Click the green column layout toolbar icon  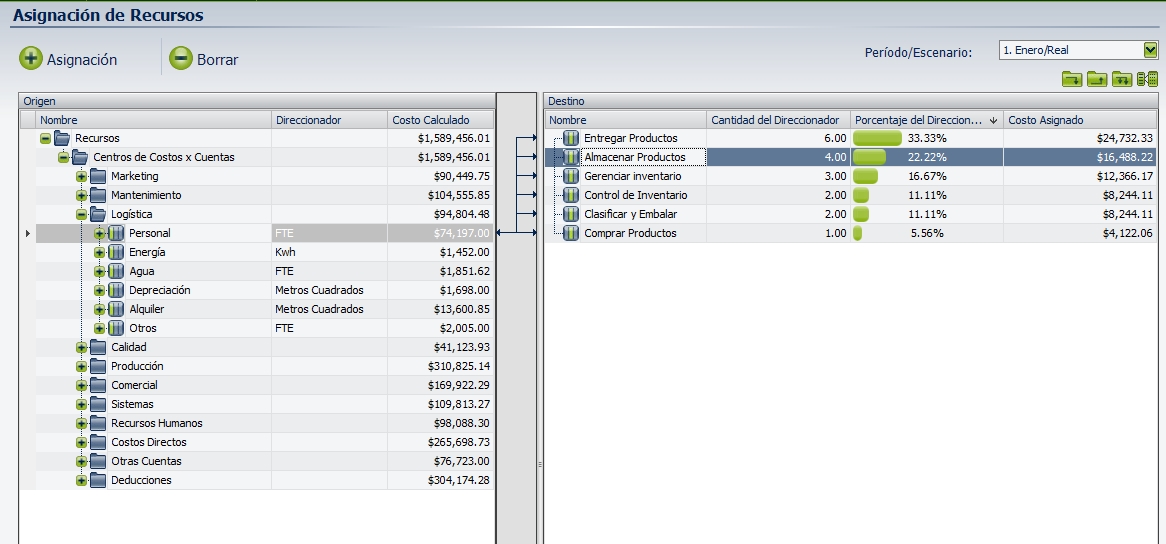(x=1147, y=79)
